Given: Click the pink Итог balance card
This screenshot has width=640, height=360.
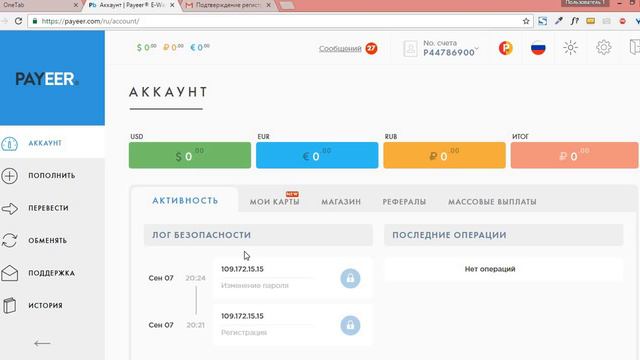Looking at the screenshot, I should [x=574, y=155].
